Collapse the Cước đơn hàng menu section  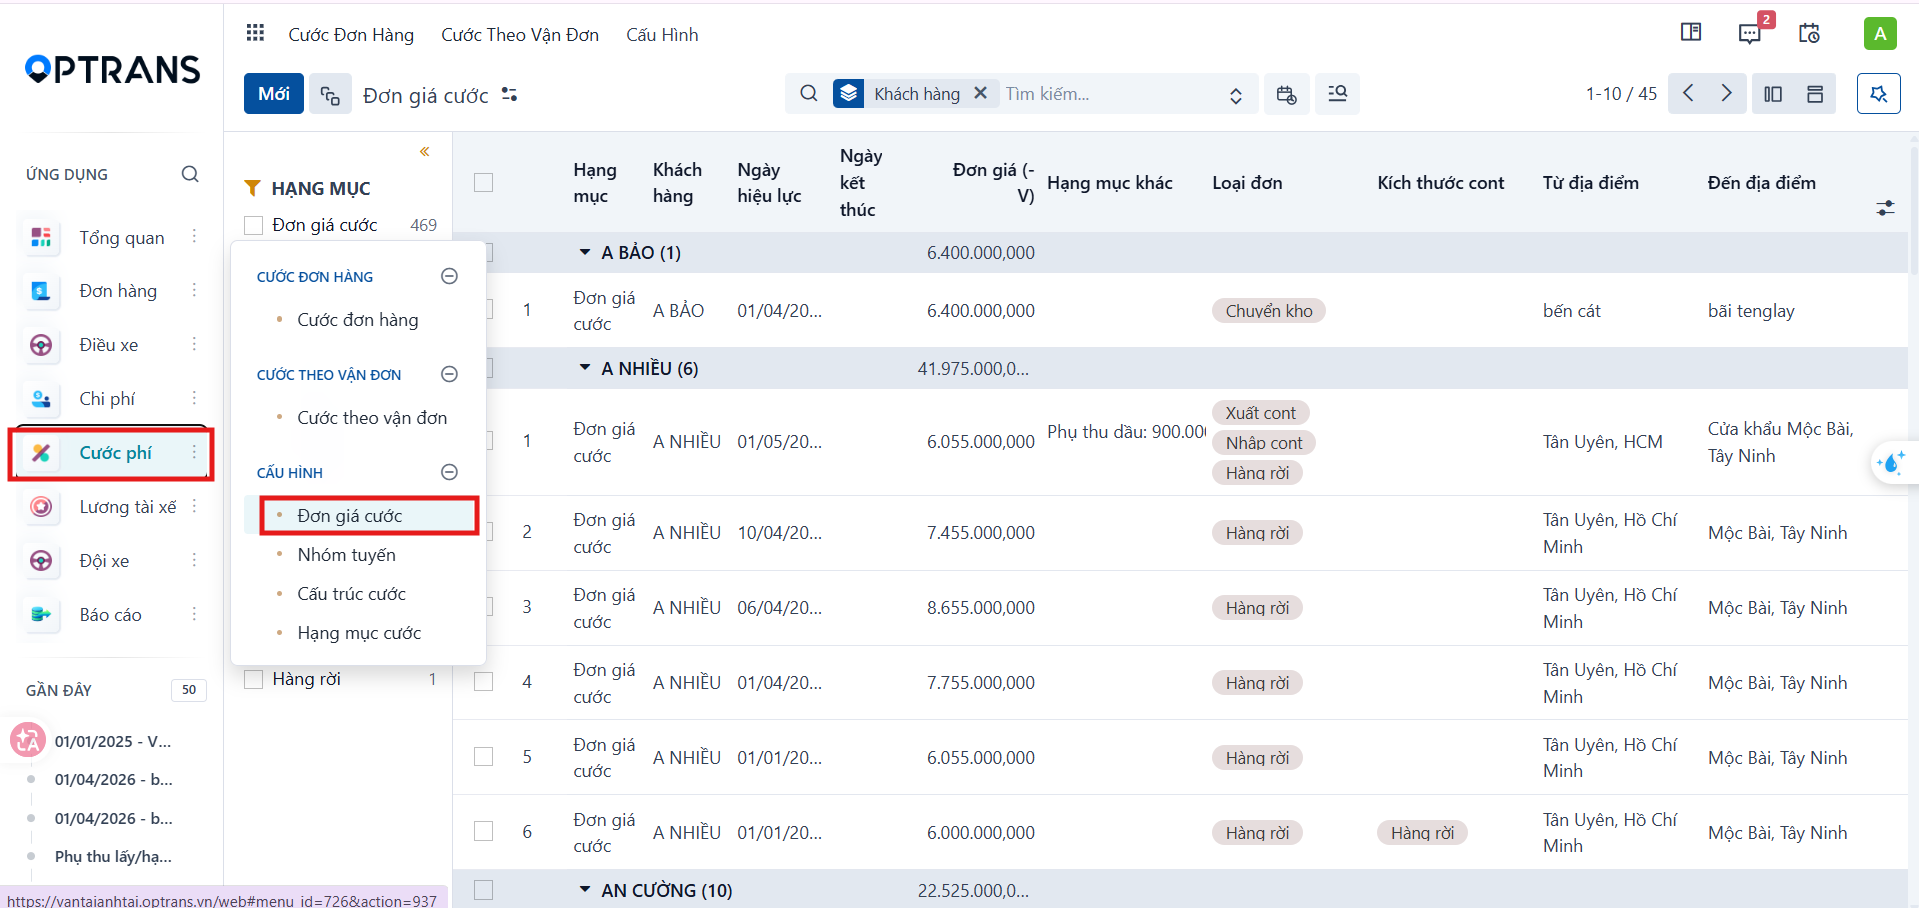pyautogui.click(x=450, y=276)
